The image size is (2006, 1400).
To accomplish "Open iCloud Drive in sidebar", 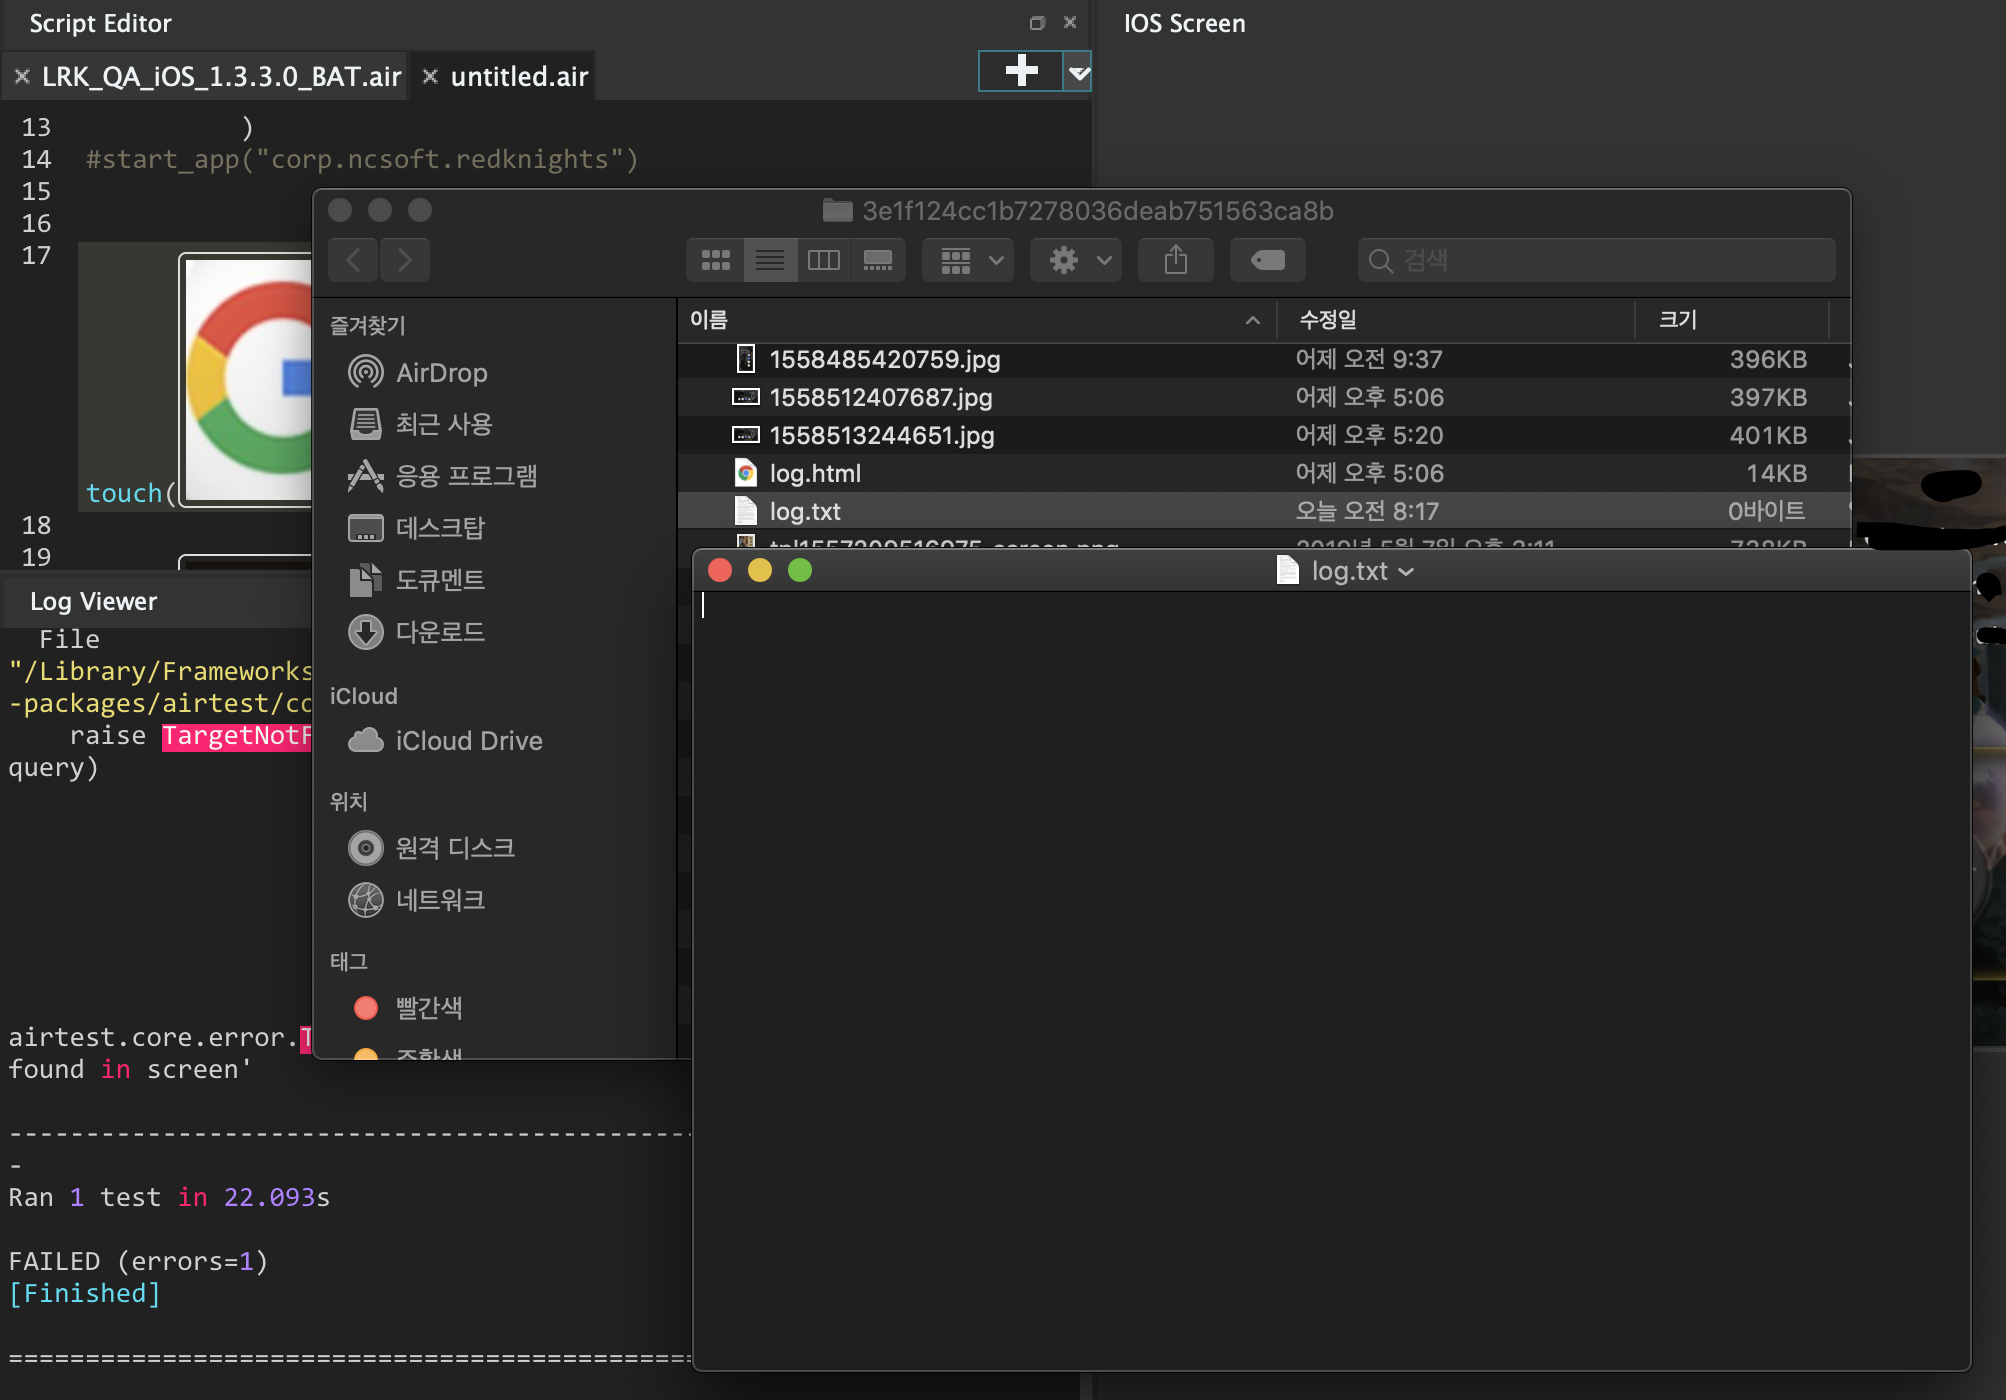I will [468, 741].
